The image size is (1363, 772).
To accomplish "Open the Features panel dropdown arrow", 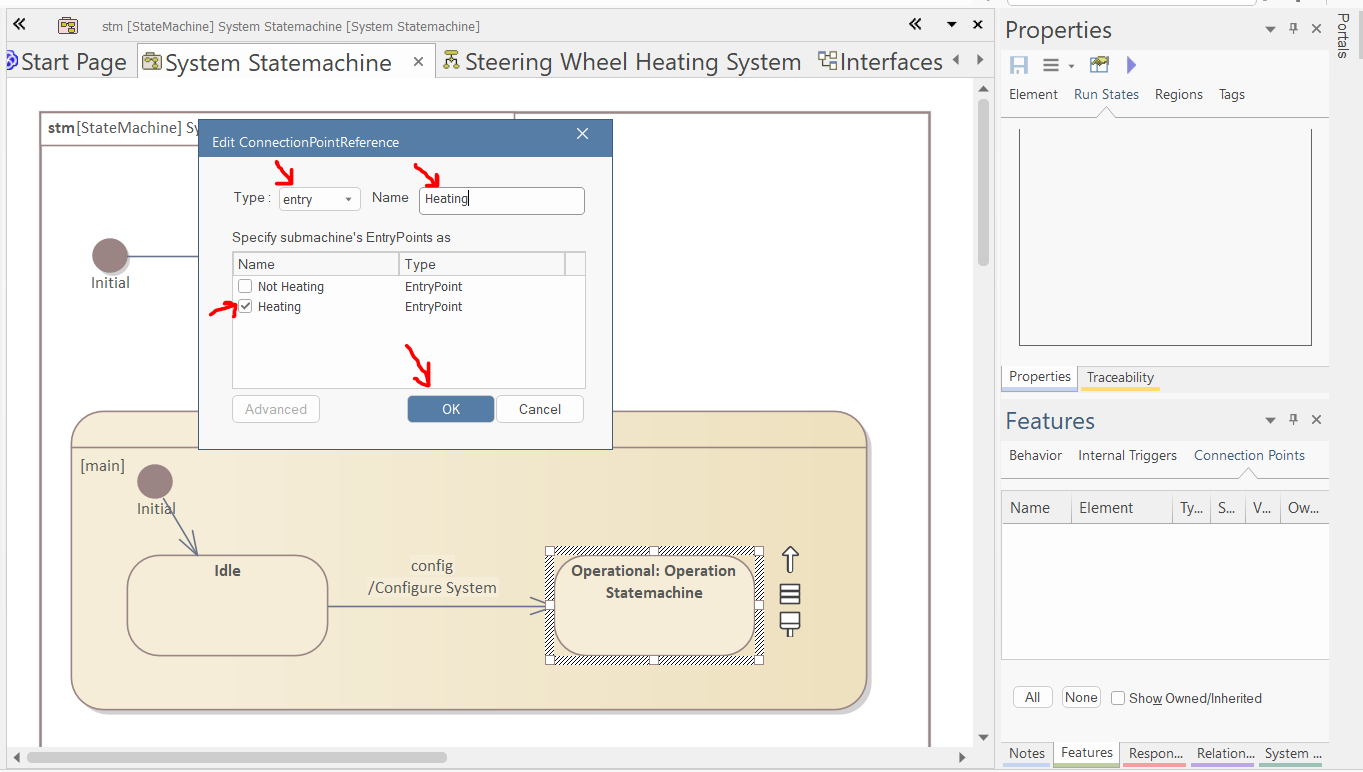I will [x=1270, y=420].
